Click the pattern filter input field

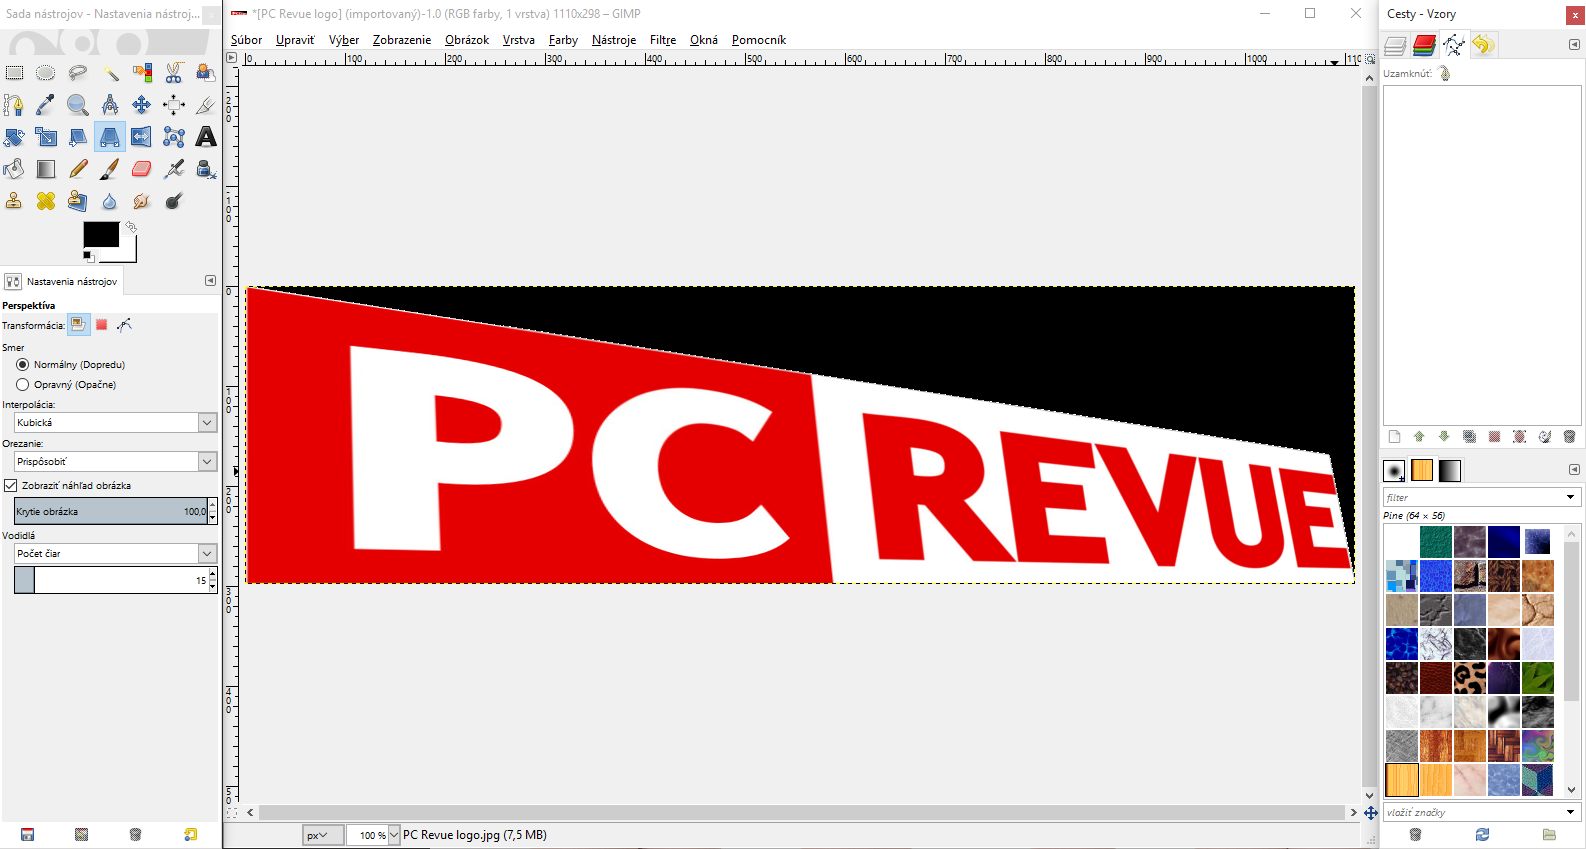(1473, 497)
